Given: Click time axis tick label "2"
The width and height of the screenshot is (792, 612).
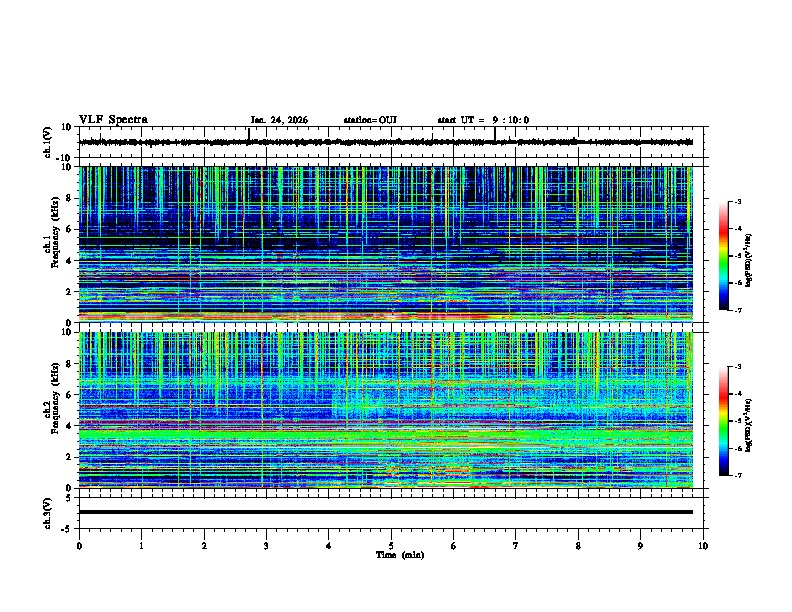Looking at the screenshot, I should [x=204, y=546].
